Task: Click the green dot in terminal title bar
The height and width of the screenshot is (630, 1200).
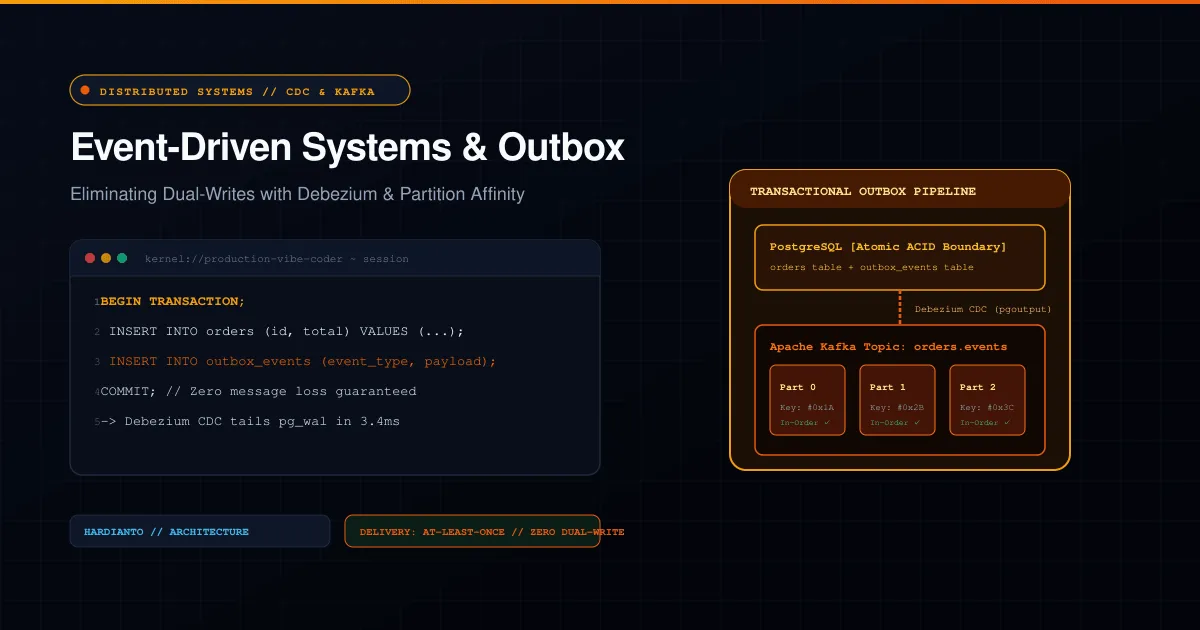Action: point(122,258)
